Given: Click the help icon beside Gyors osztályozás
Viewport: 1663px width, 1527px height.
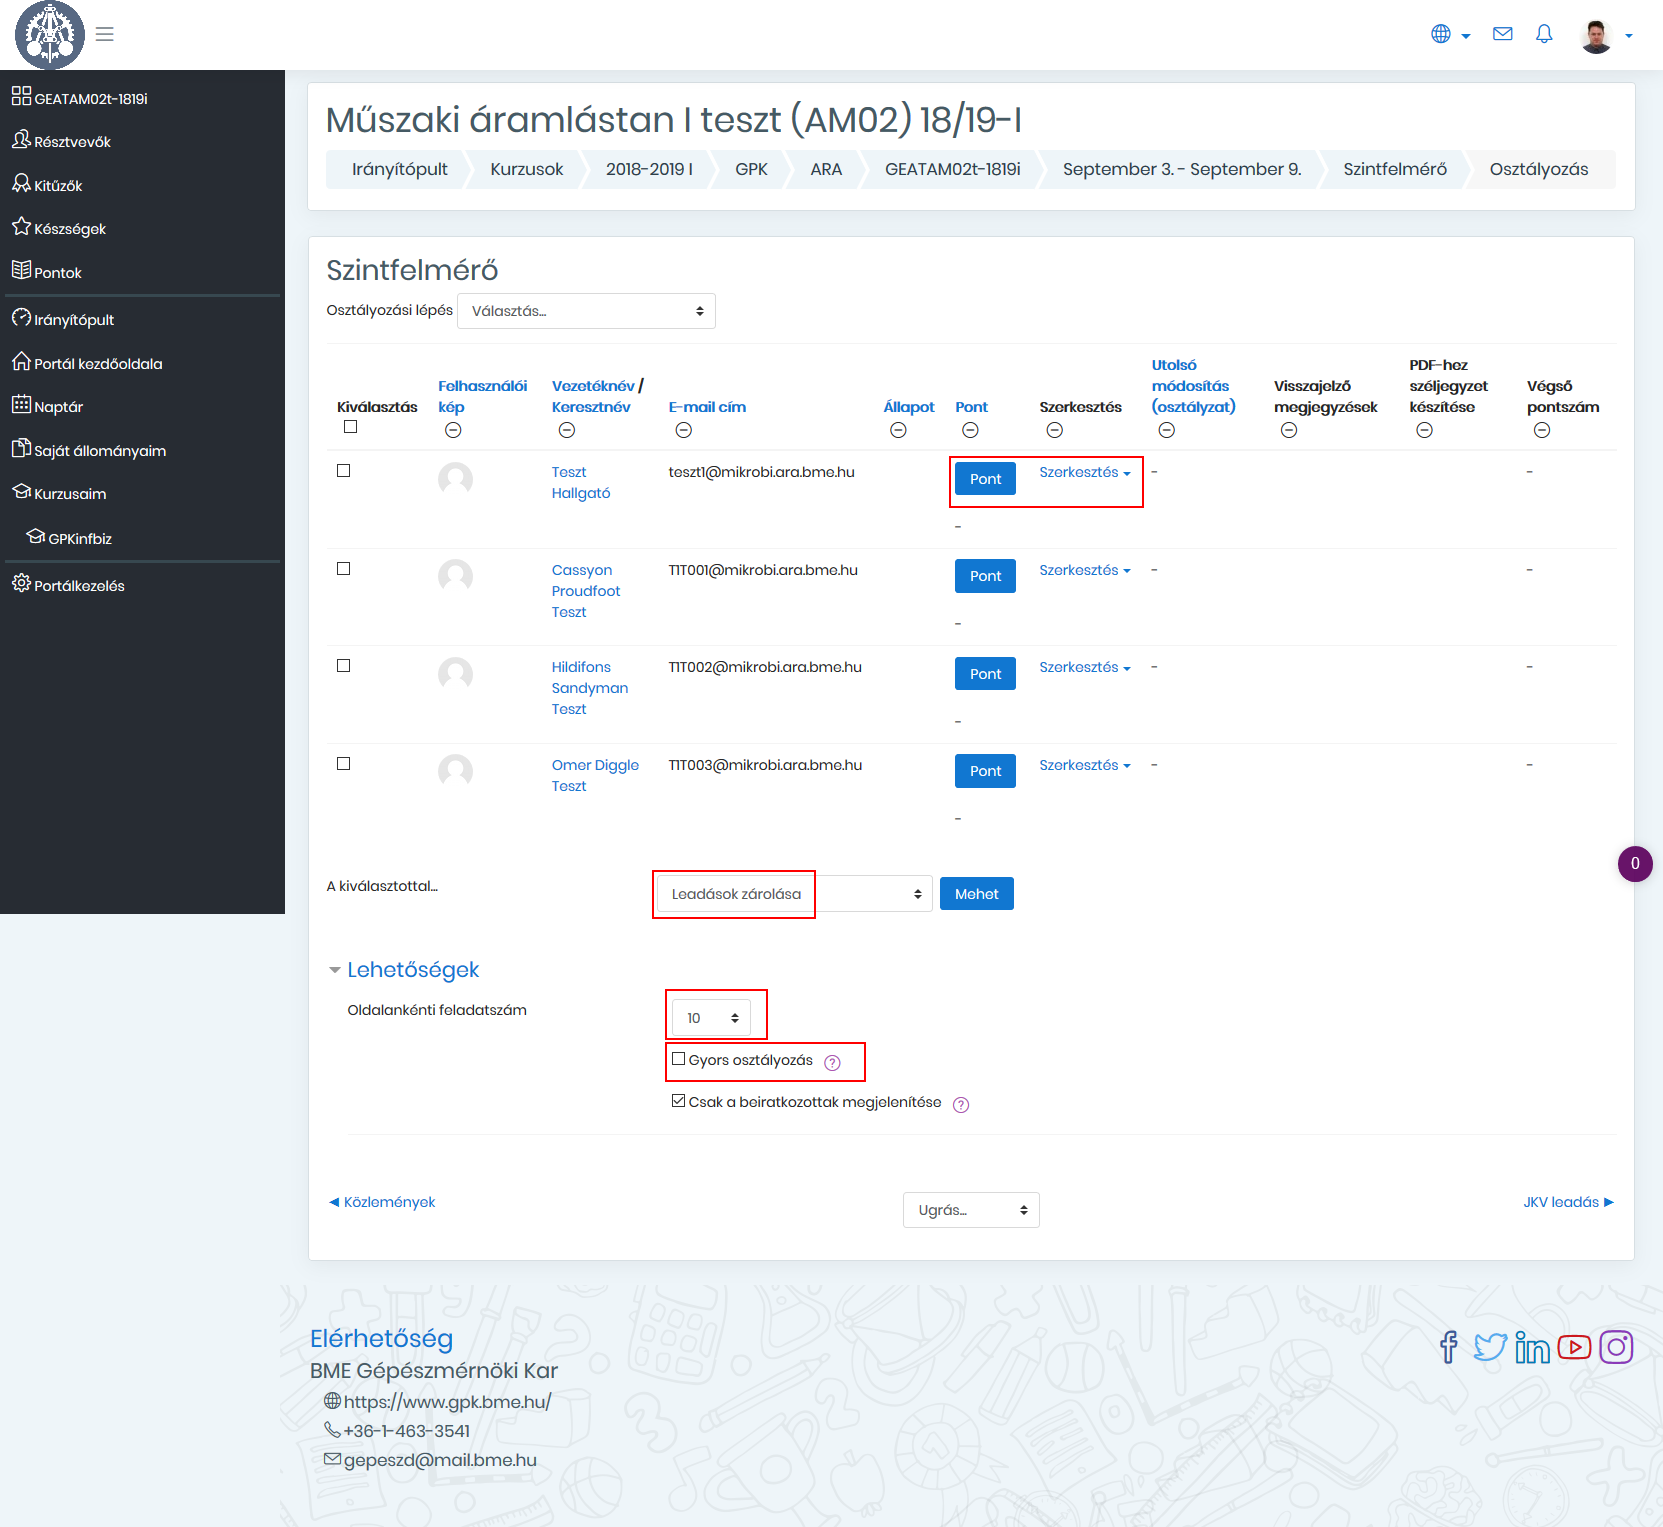Looking at the screenshot, I should point(832,1062).
